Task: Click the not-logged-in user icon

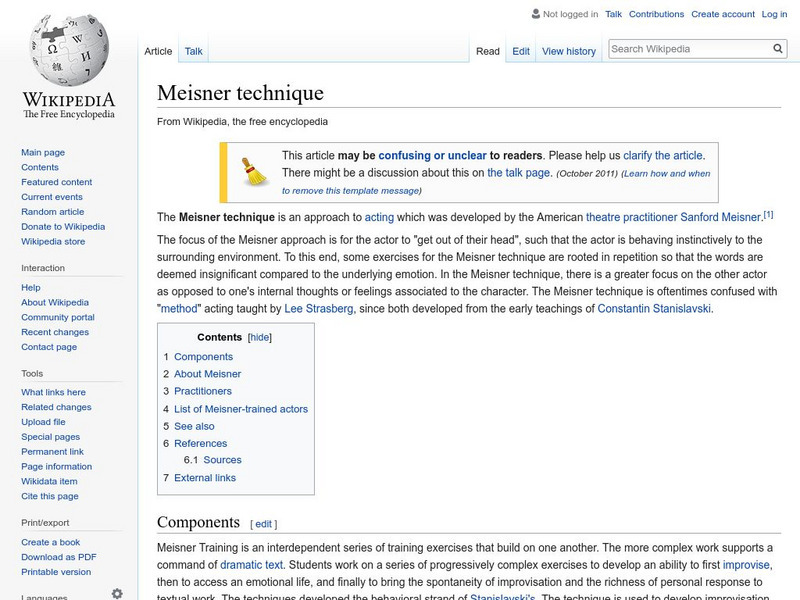Action: click(x=535, y=14)
